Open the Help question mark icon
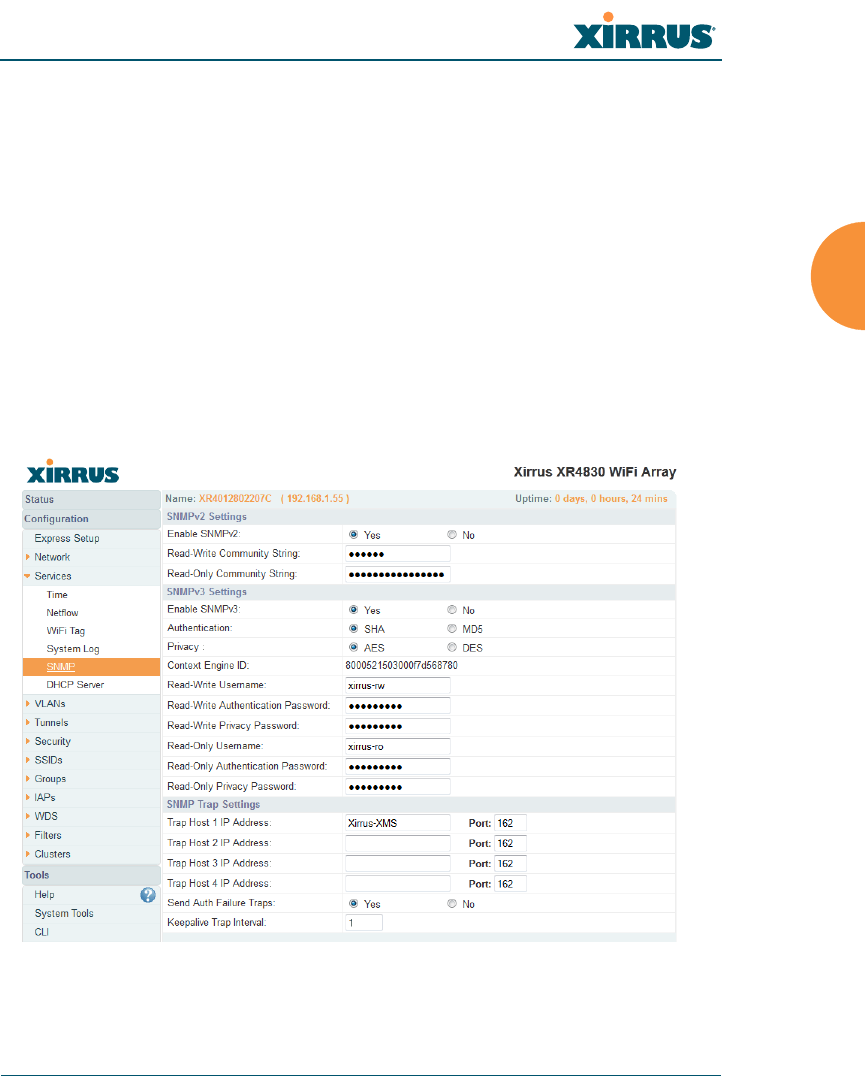865x1076 pixels. pyautogui.click(x=147, y=895)
